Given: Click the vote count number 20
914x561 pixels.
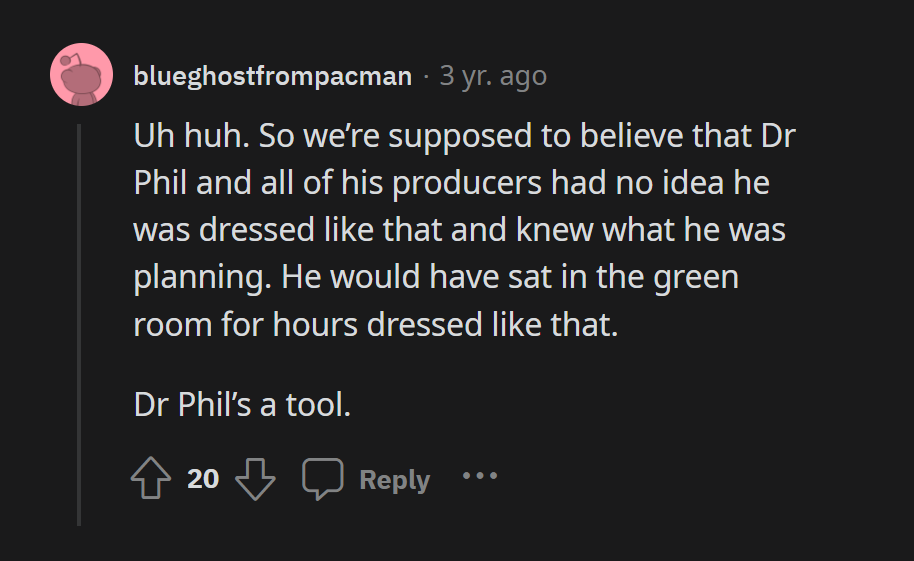Looking at the screenshot, I should (x=203, y=479).
